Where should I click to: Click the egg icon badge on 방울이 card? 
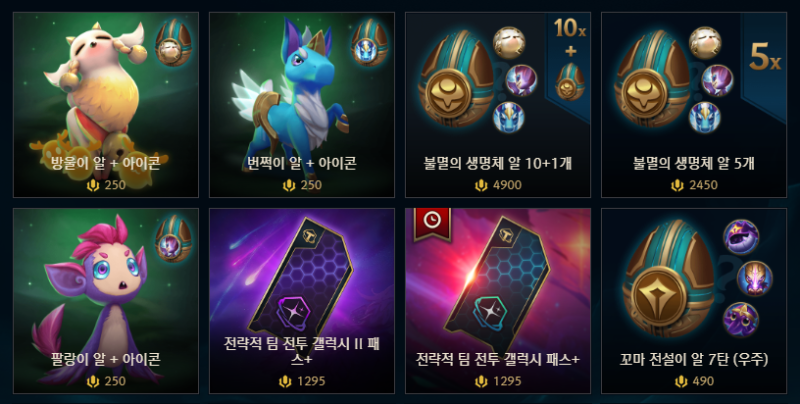(x=173, y=43)
